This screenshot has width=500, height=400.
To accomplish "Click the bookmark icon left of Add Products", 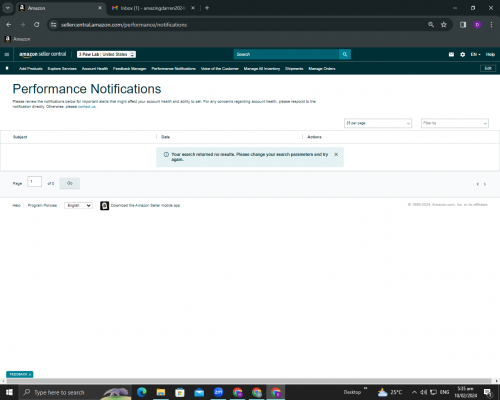I will (x=7, y=68).
